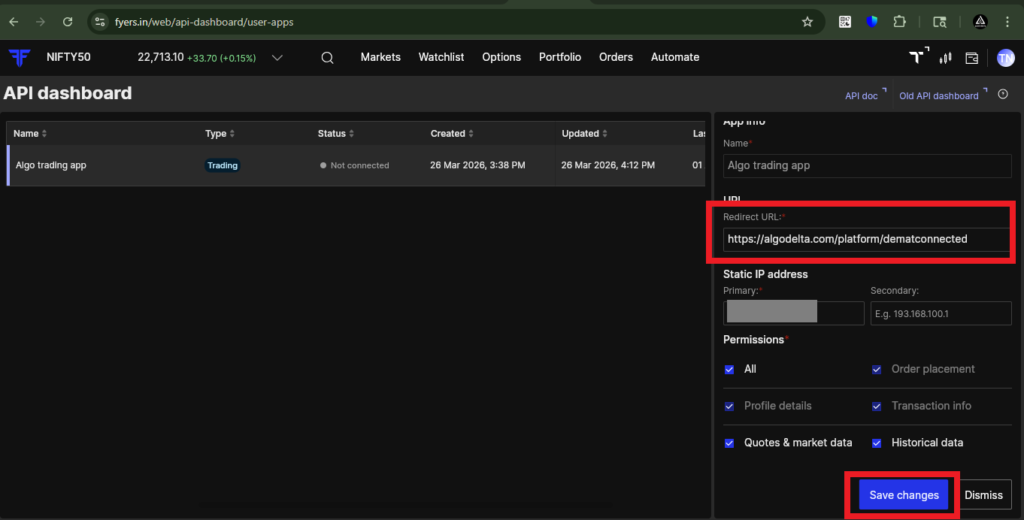Open the API doc link
The height and width of the screenshot is (520, 1024).
(862, 96)
